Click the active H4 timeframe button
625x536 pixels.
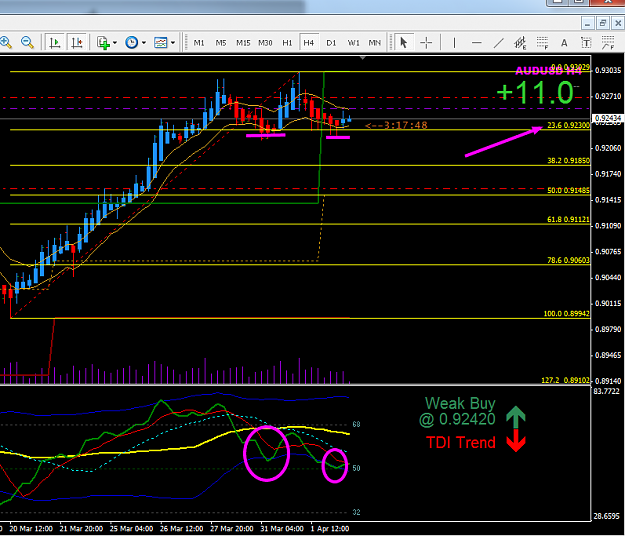pyautogui.click(x=309, y=43)
